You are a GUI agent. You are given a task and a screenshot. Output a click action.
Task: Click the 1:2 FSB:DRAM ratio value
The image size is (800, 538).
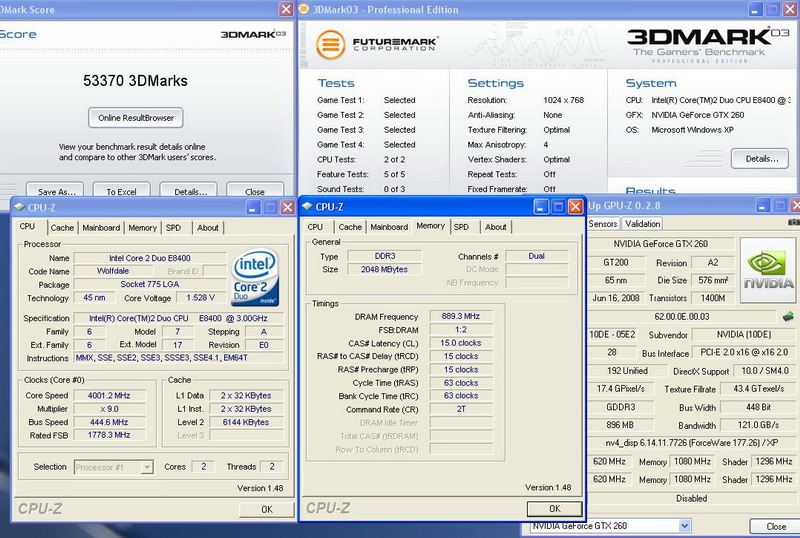(x=461, y=330)
